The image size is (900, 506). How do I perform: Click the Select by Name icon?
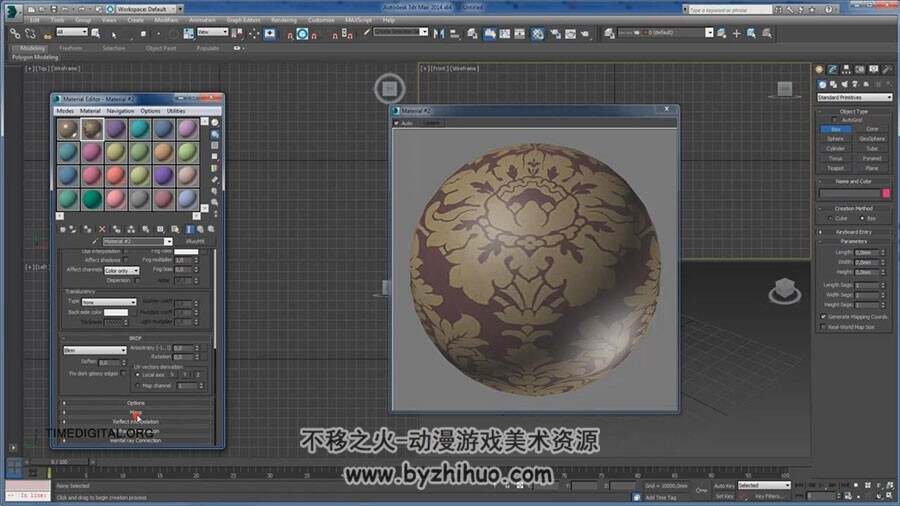click(96, 33)
